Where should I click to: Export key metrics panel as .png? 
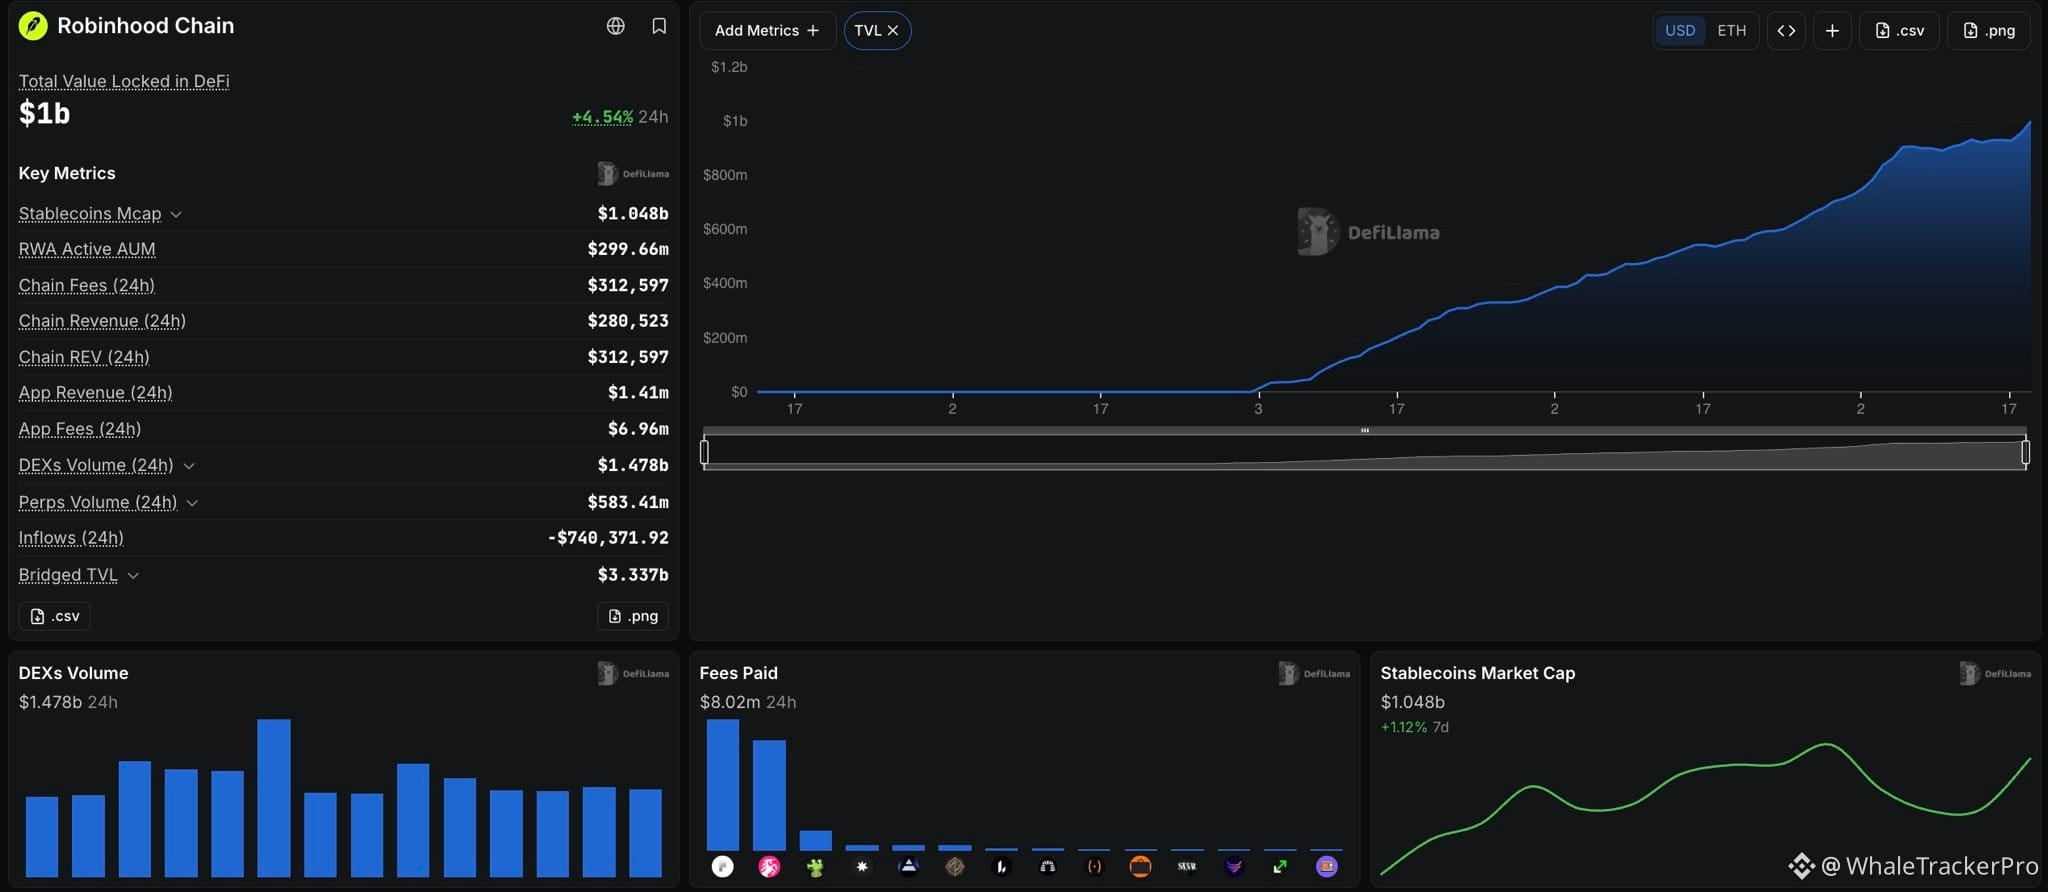point(633,616)
